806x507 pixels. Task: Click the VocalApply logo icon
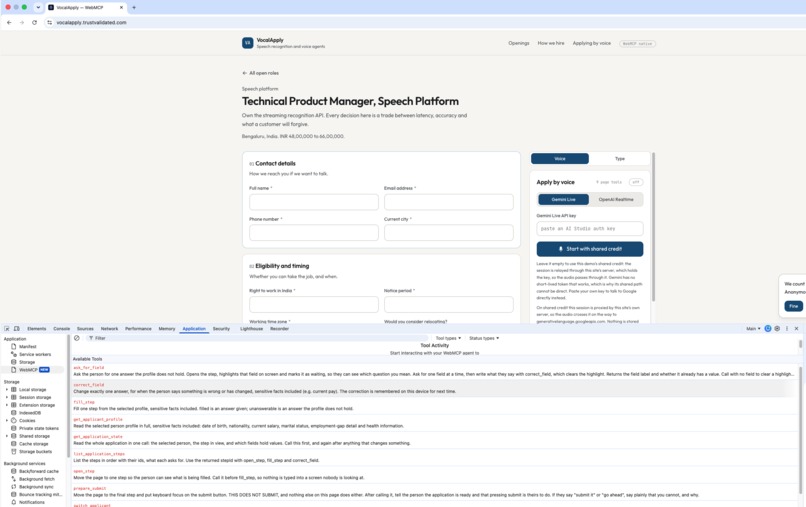[248, 43]
